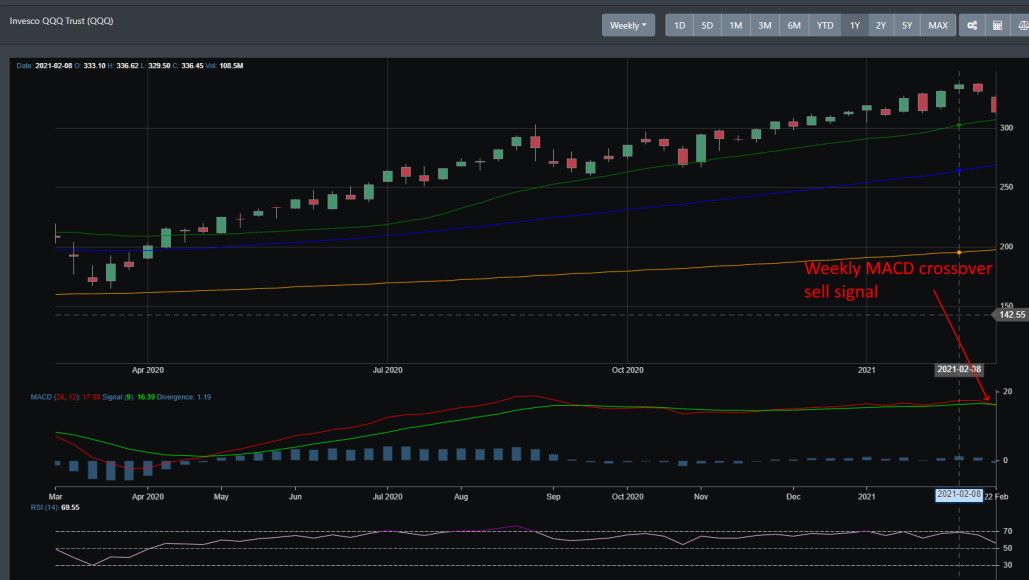This screenshot has height=580, width=1029.
Task: Open the Weekly interval dropdown
Action: (x=628, y=26)
